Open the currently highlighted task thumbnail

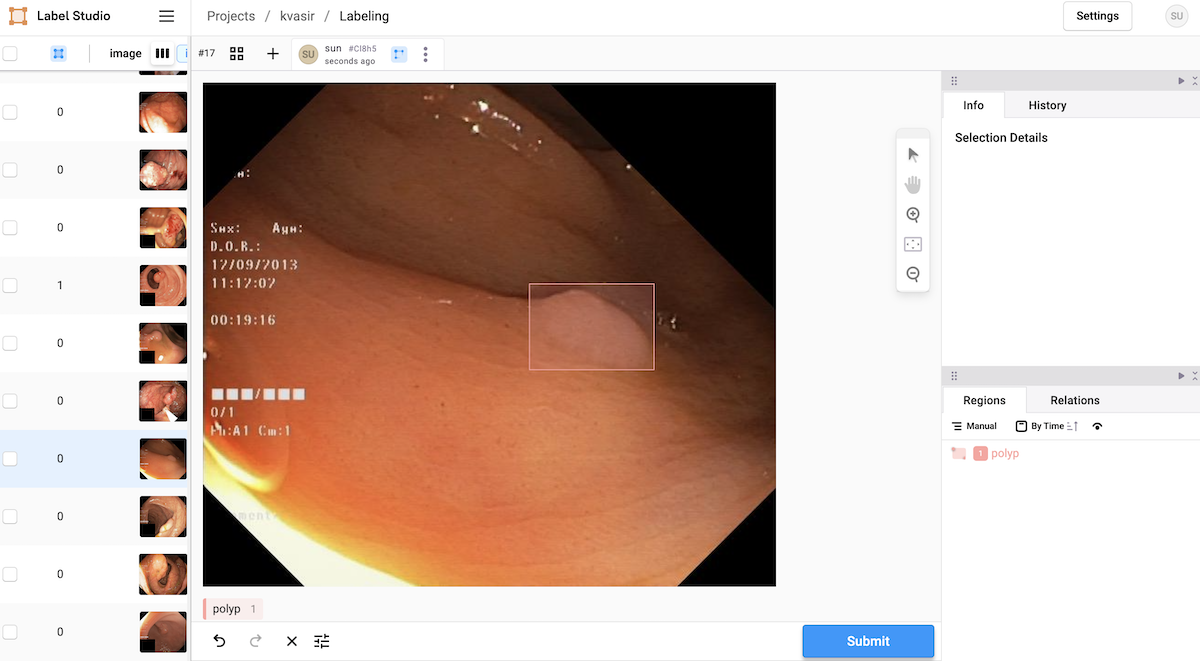click(163, 459)
